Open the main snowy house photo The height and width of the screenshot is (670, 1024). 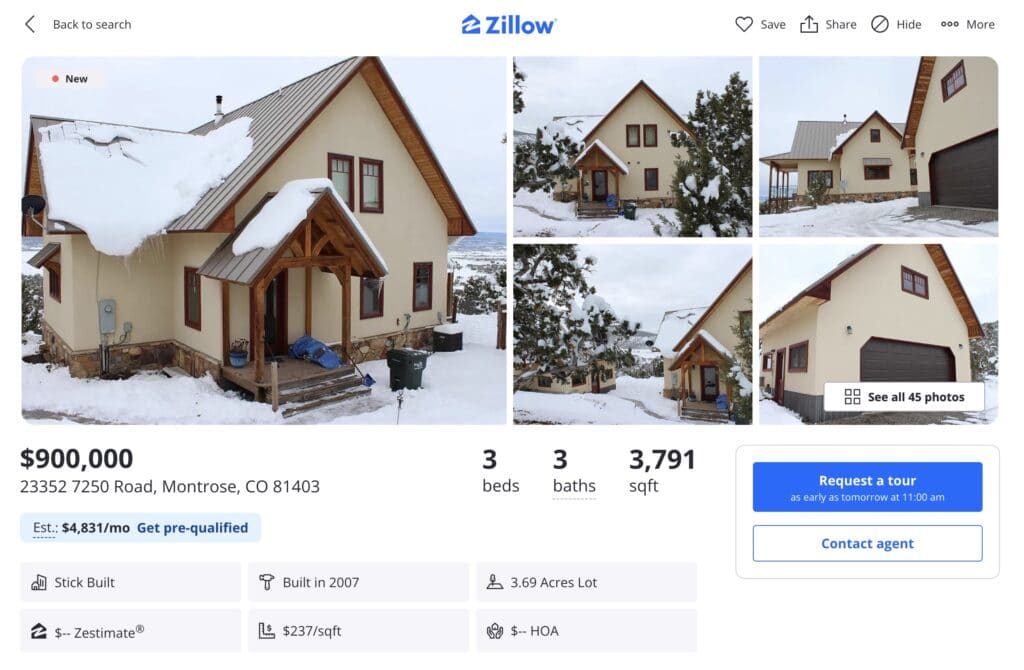(264, 240)
